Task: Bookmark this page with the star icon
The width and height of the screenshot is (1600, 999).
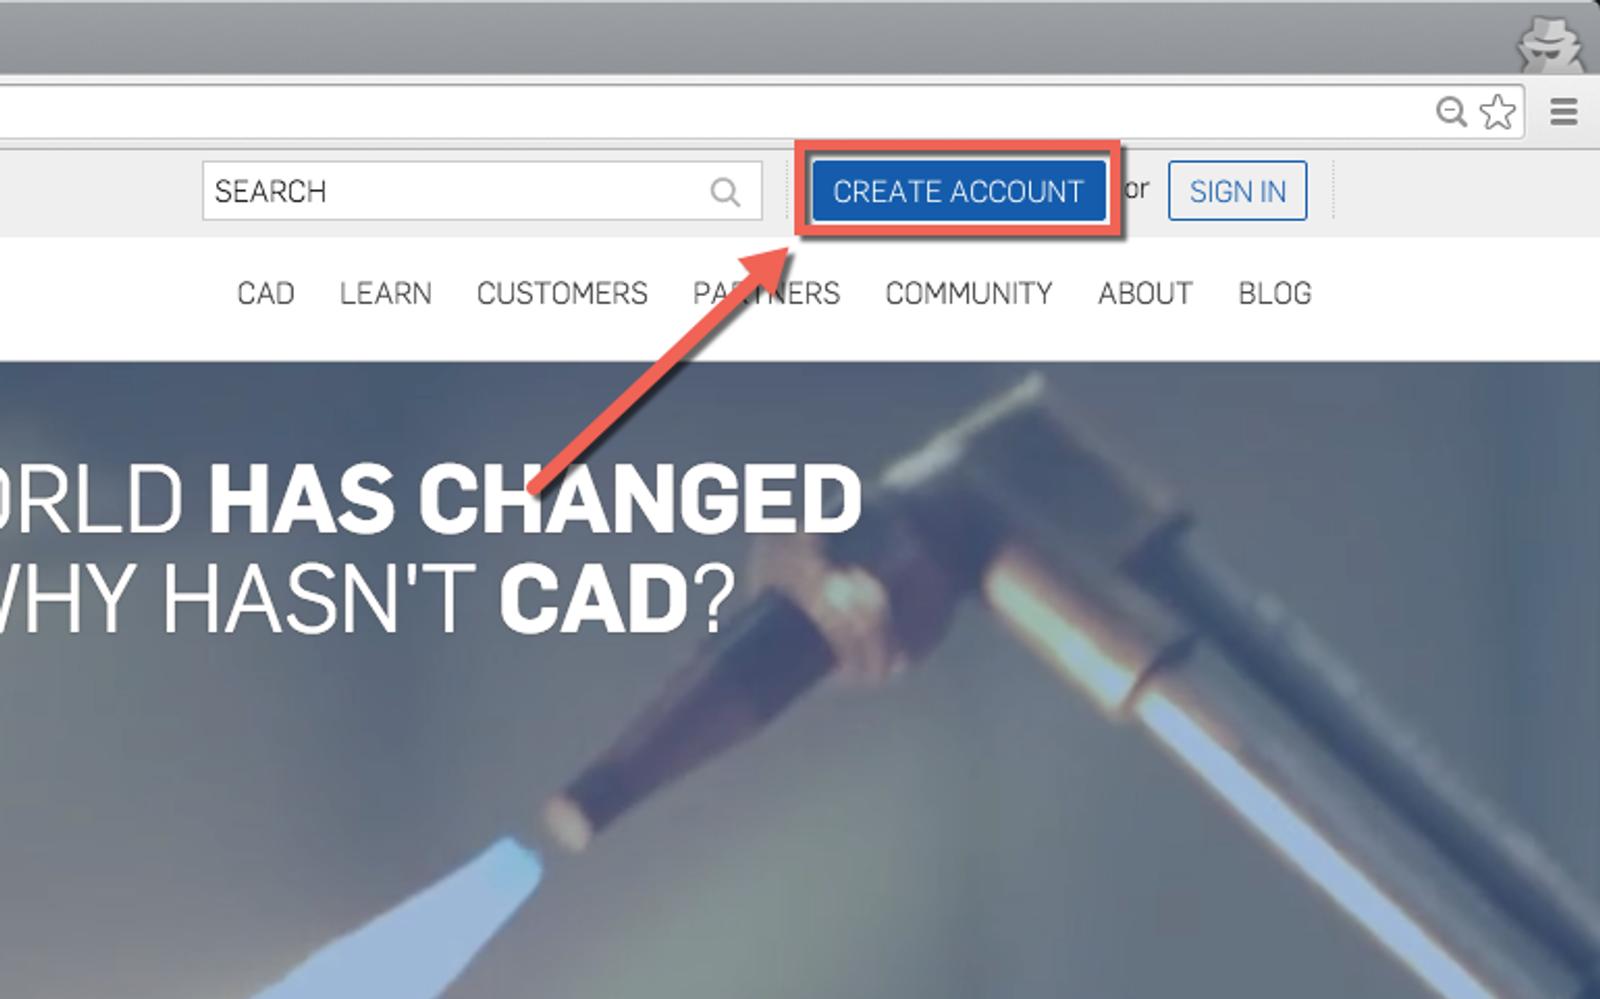Action: click(x=1497, y=111)
